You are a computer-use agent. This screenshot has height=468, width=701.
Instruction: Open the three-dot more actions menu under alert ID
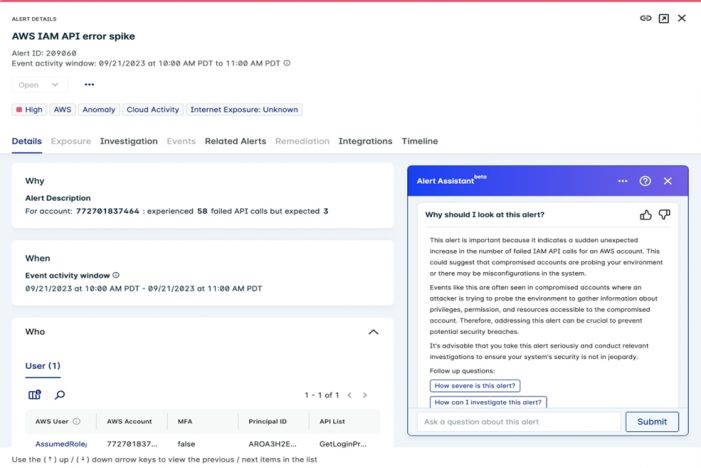(89, 84)
